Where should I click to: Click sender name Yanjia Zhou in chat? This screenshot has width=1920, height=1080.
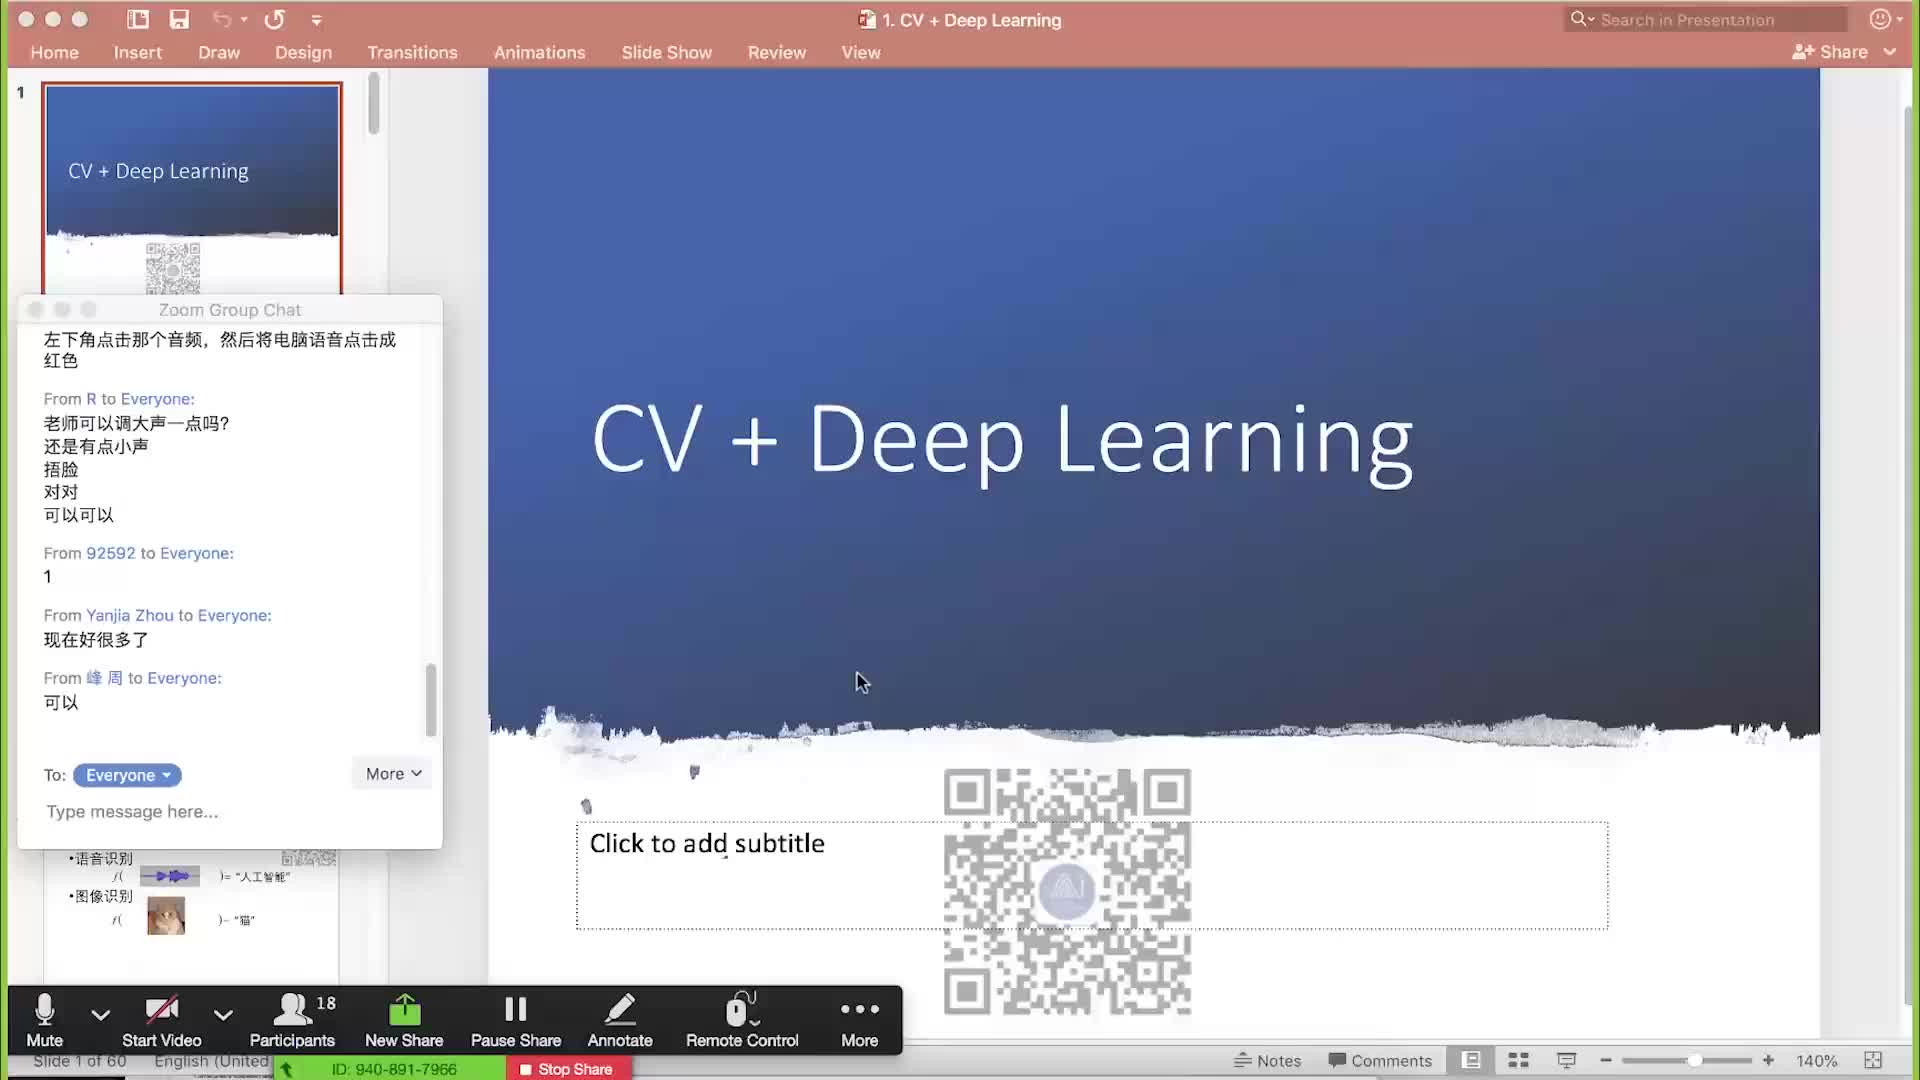click(130, 615)
